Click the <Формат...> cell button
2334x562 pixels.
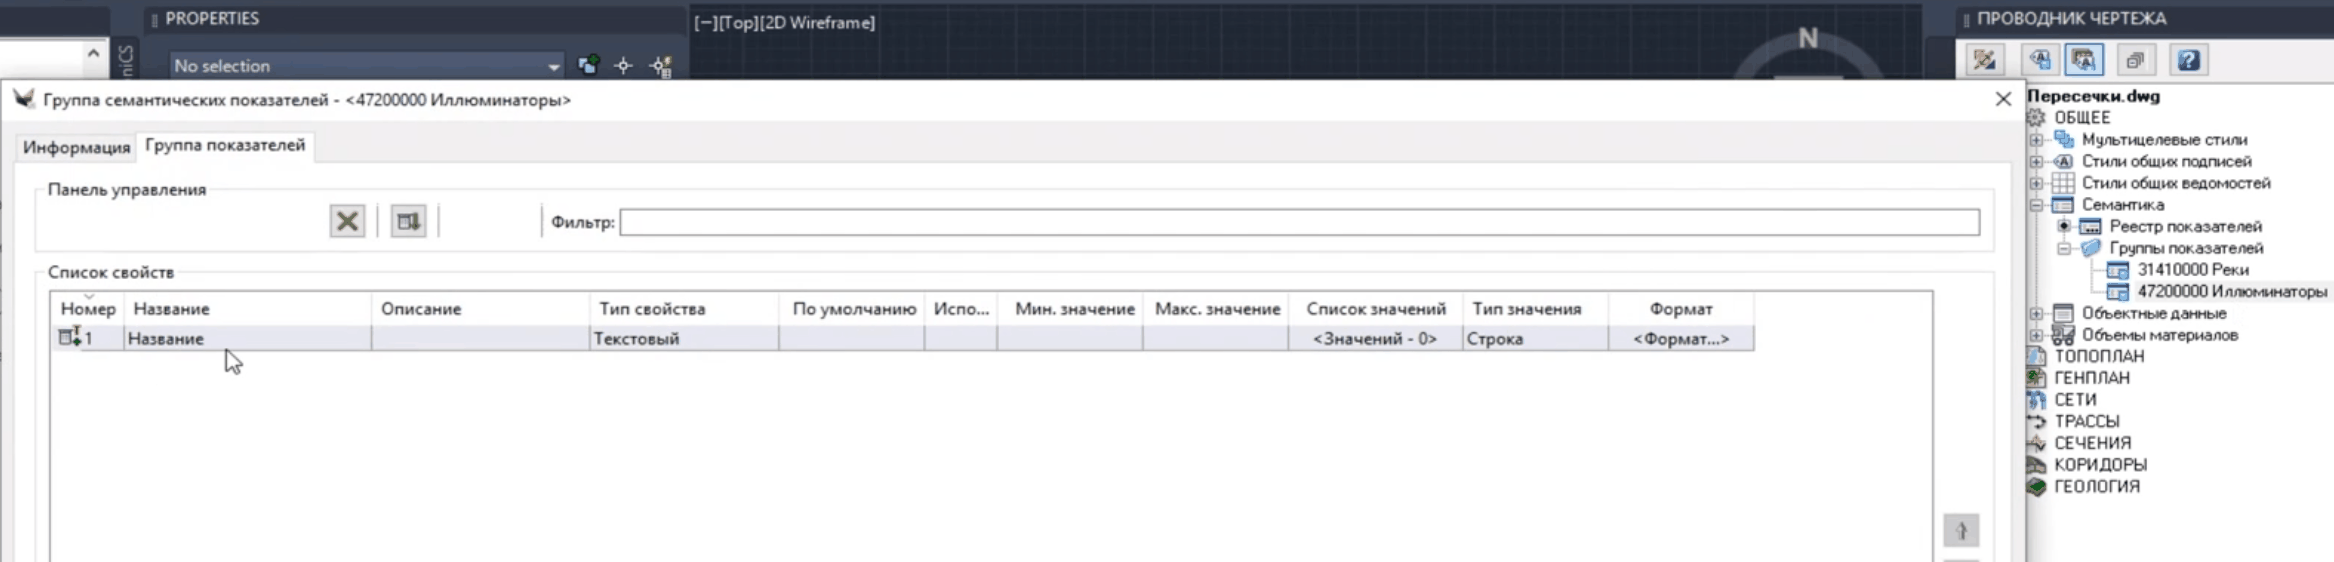(1680, 339)
